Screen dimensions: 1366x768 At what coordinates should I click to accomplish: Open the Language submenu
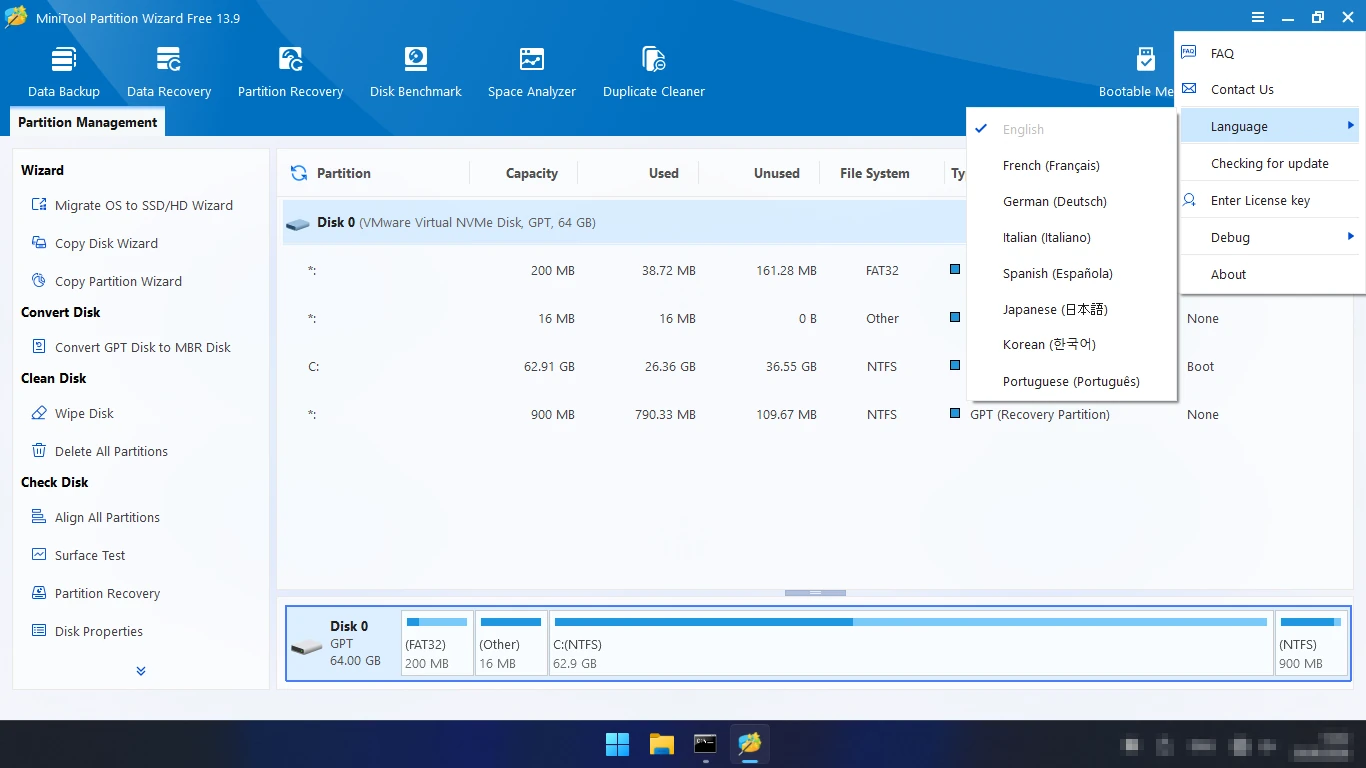[1270, 126]
